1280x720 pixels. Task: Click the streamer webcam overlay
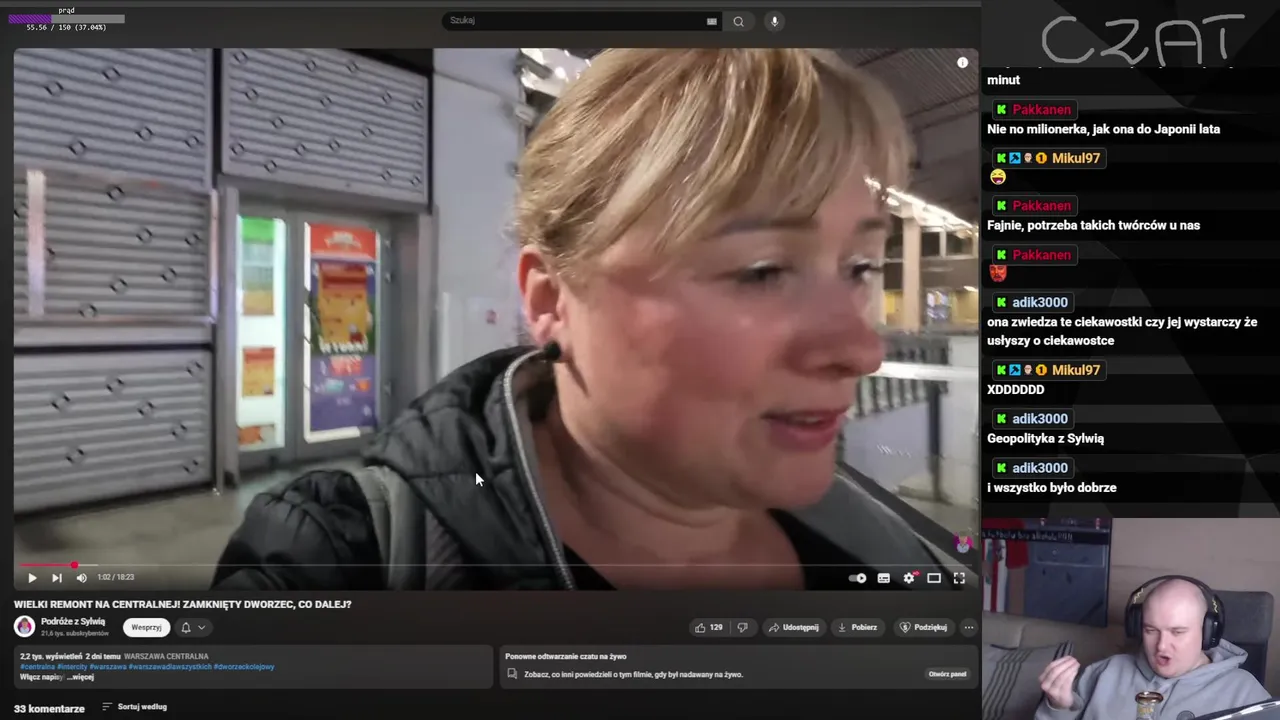coord(1130,618)
